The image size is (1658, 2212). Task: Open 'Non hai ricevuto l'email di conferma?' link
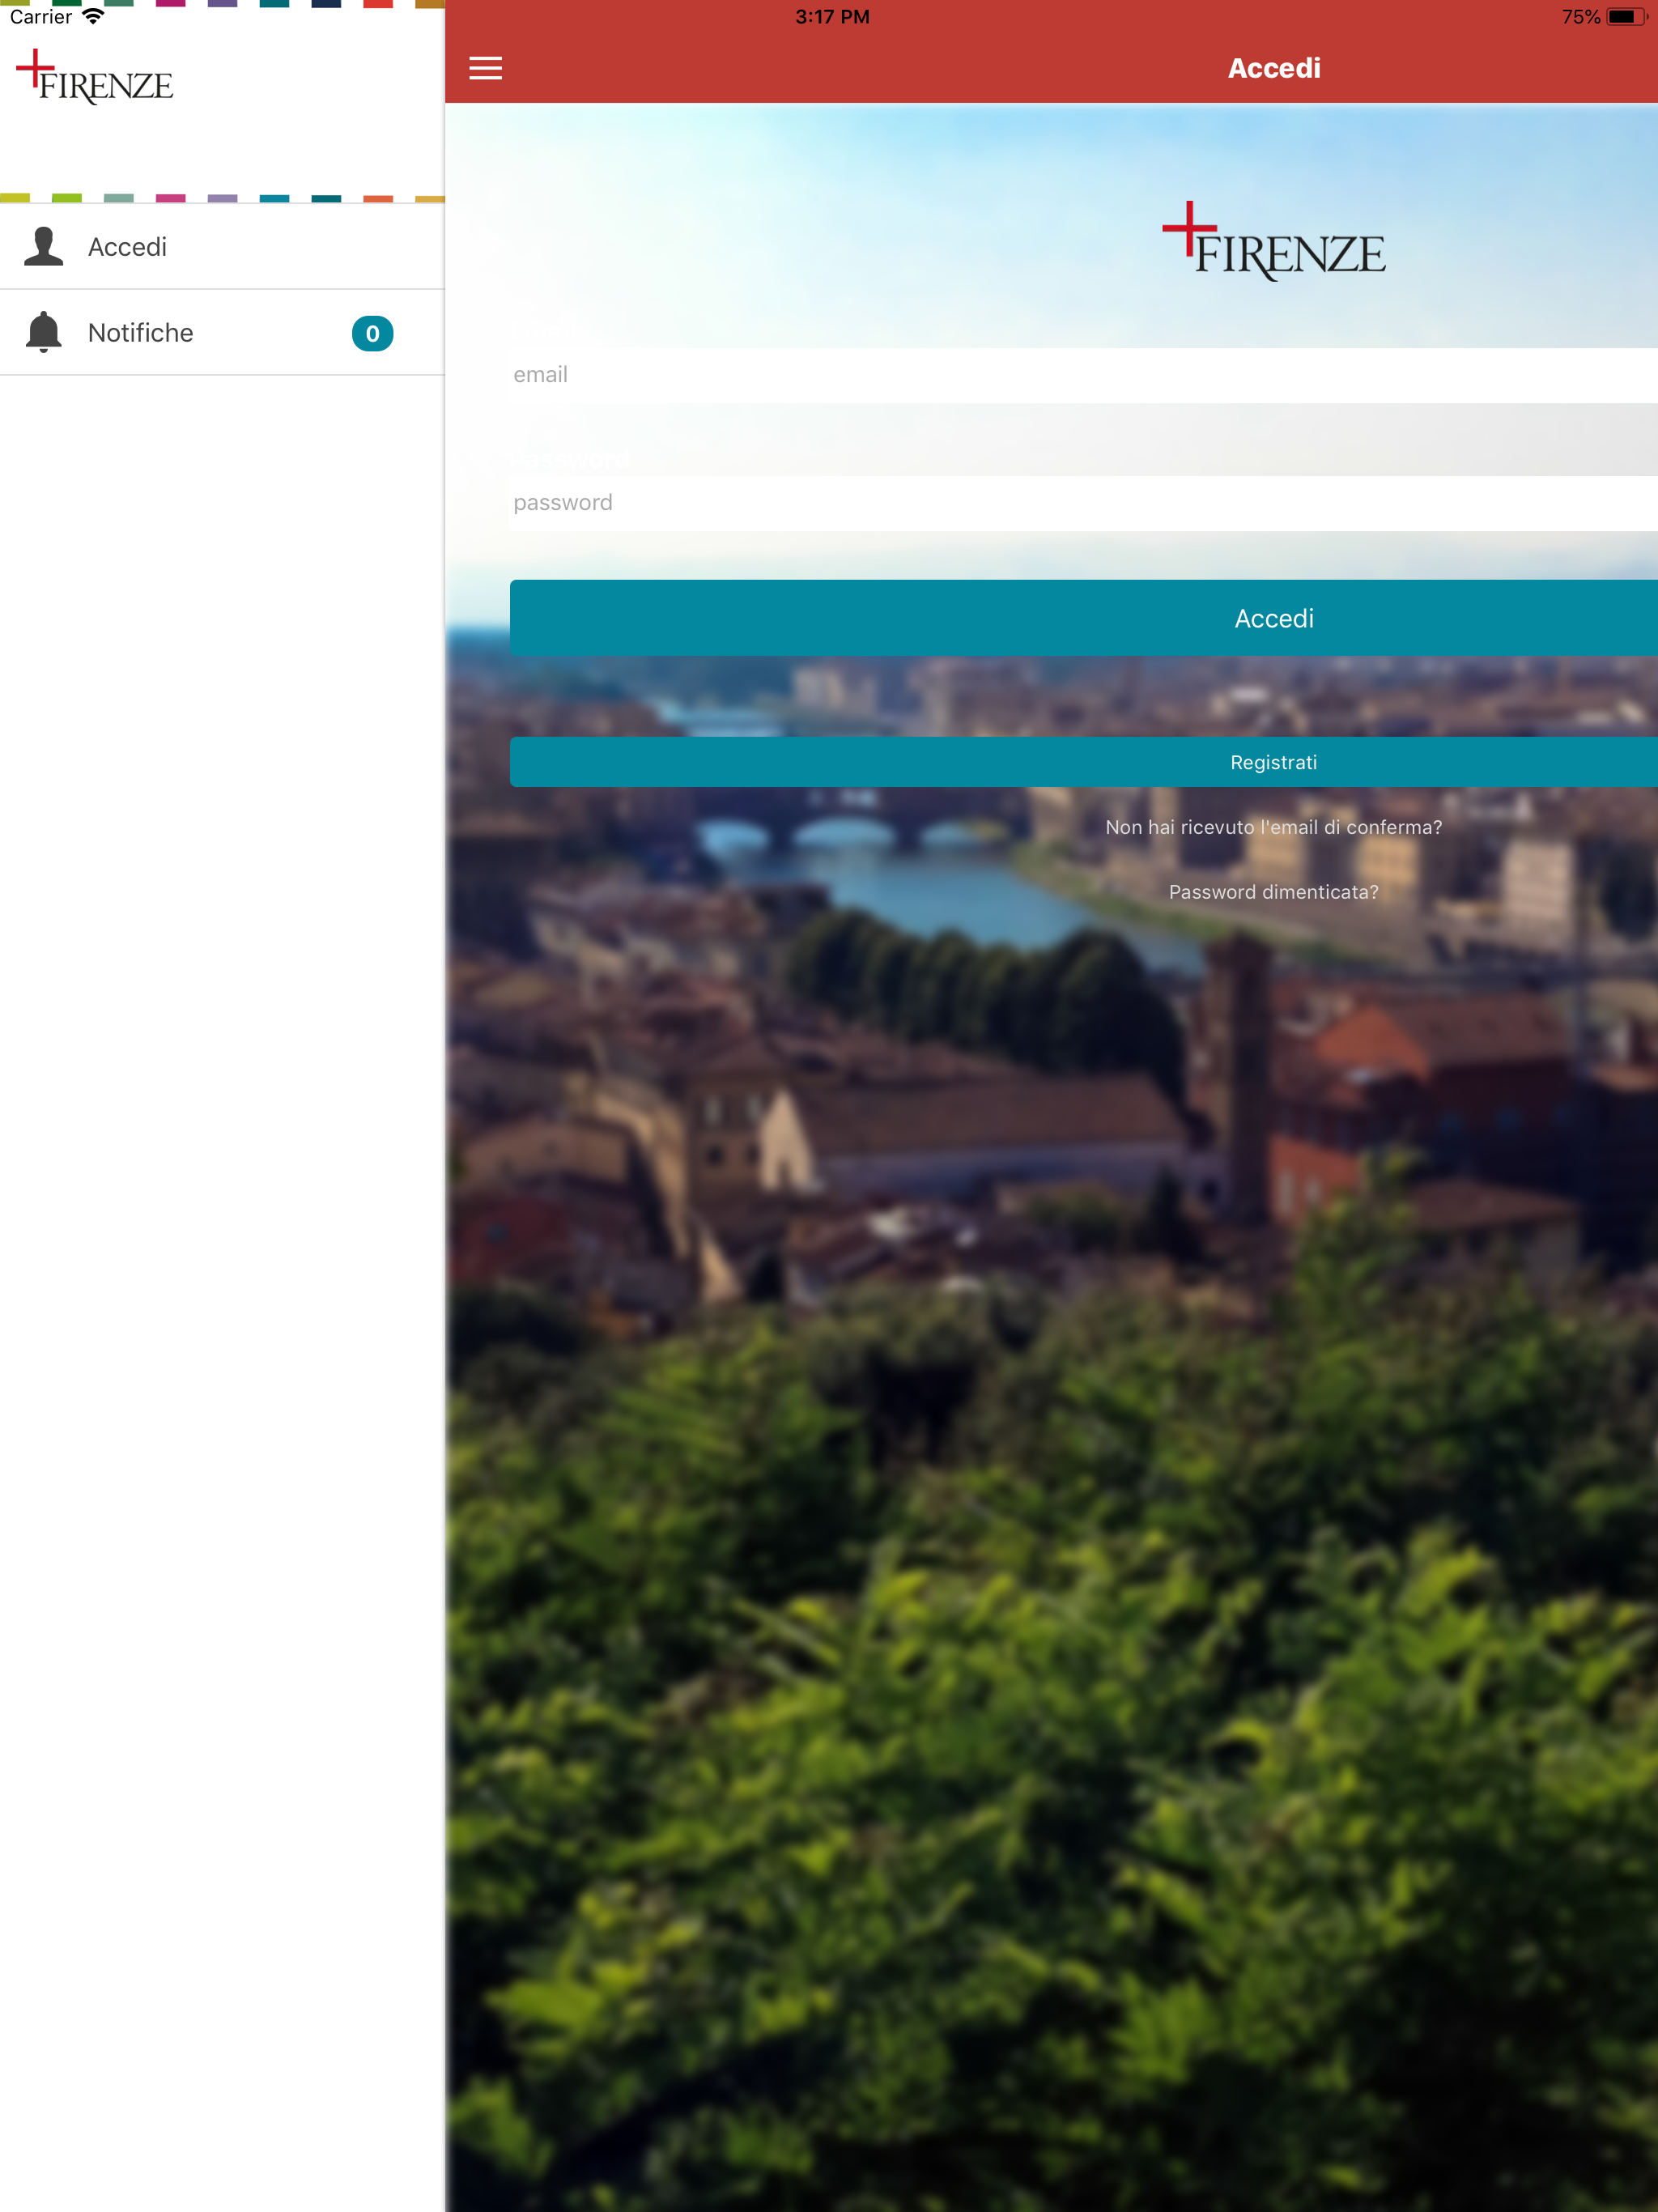[1273, 827]
